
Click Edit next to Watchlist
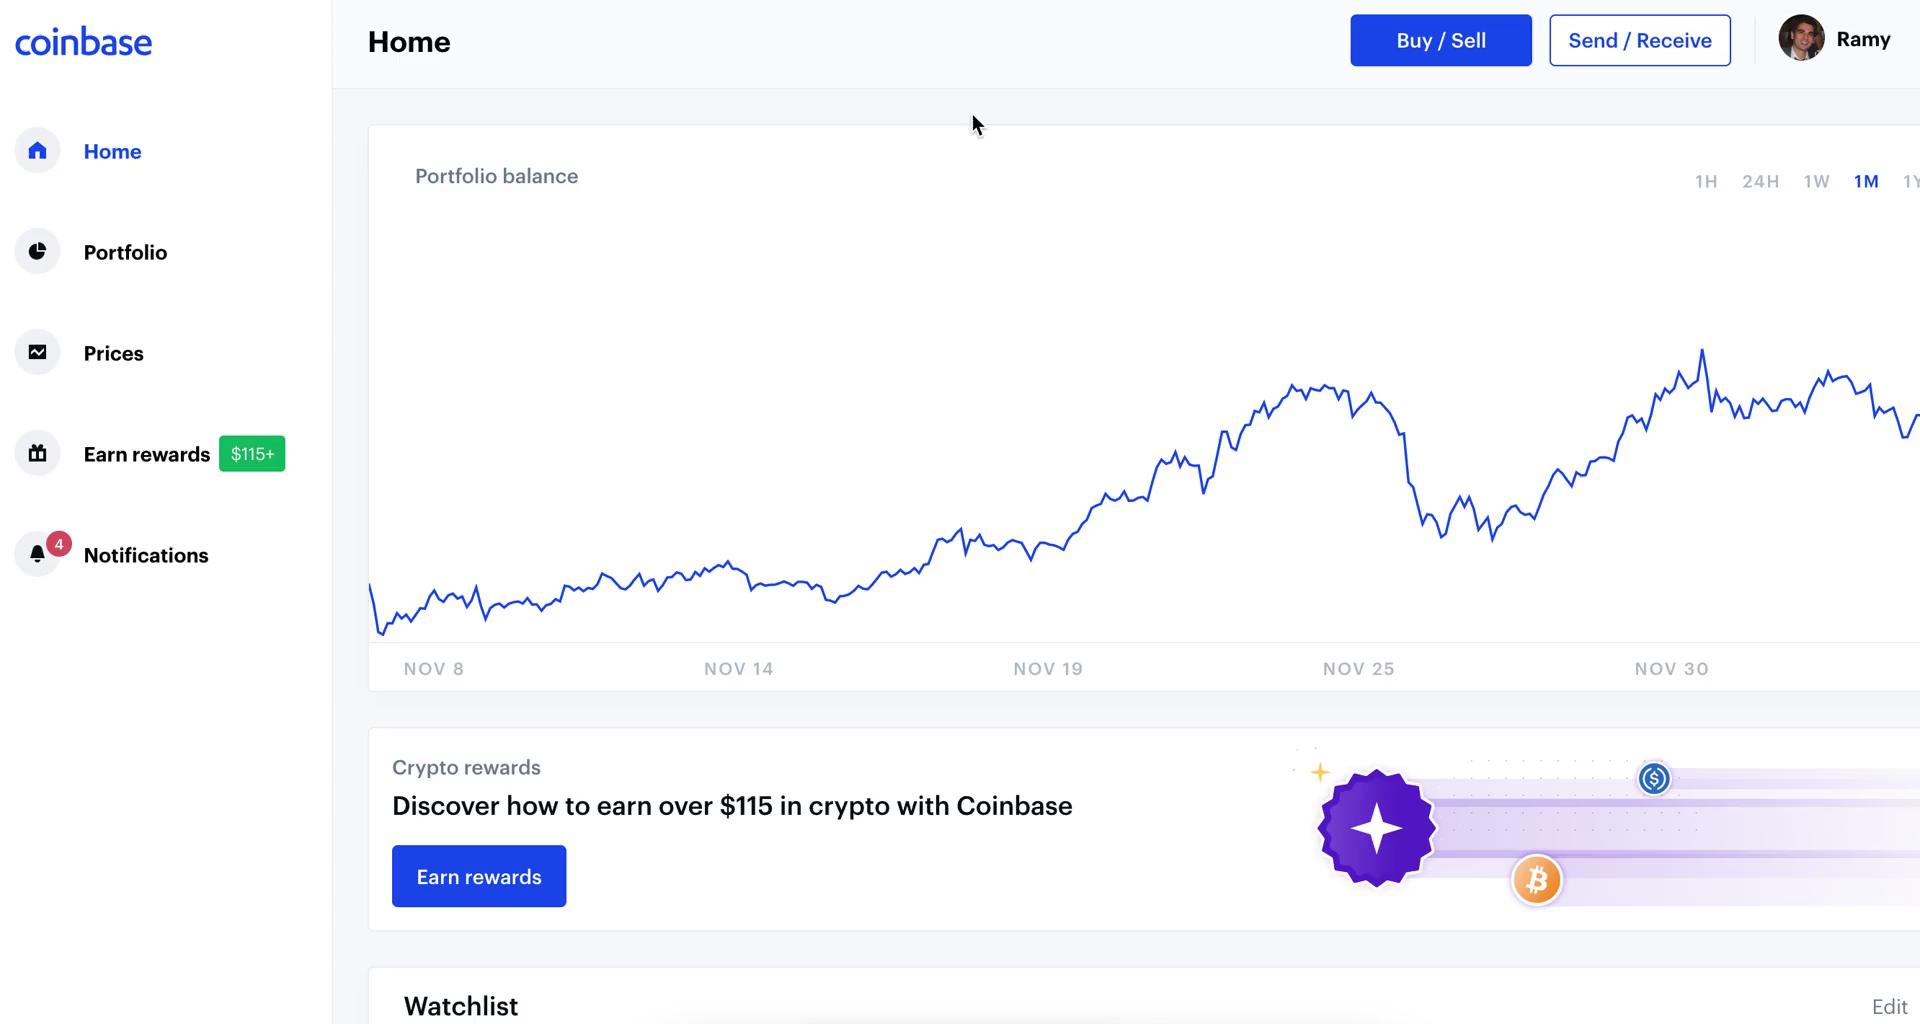tap(1890, 1006)
